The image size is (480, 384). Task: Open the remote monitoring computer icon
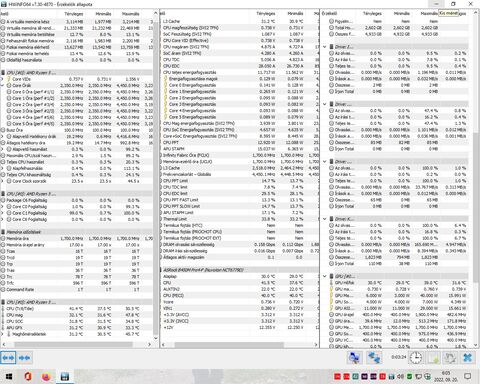click(x=354, y=358)
